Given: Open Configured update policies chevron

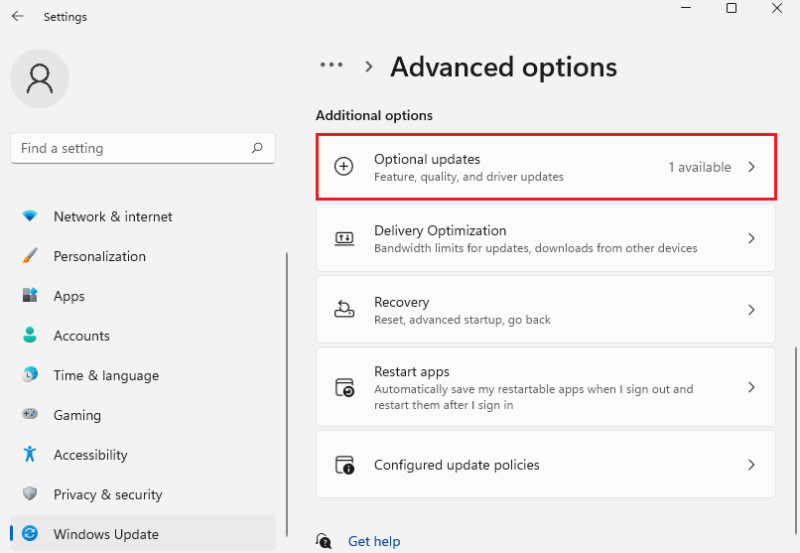Looking at the screenshot, I should [751, 465].
